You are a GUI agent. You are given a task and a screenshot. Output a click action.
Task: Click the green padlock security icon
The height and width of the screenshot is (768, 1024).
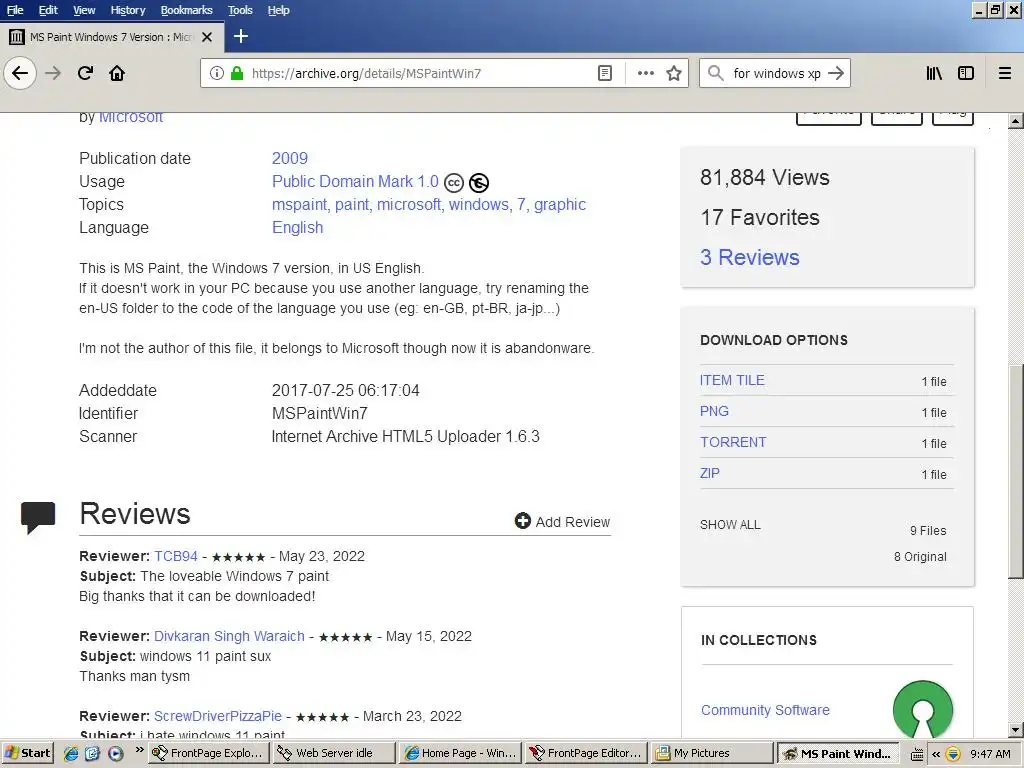pyautogui.click(x=237, y=73)
